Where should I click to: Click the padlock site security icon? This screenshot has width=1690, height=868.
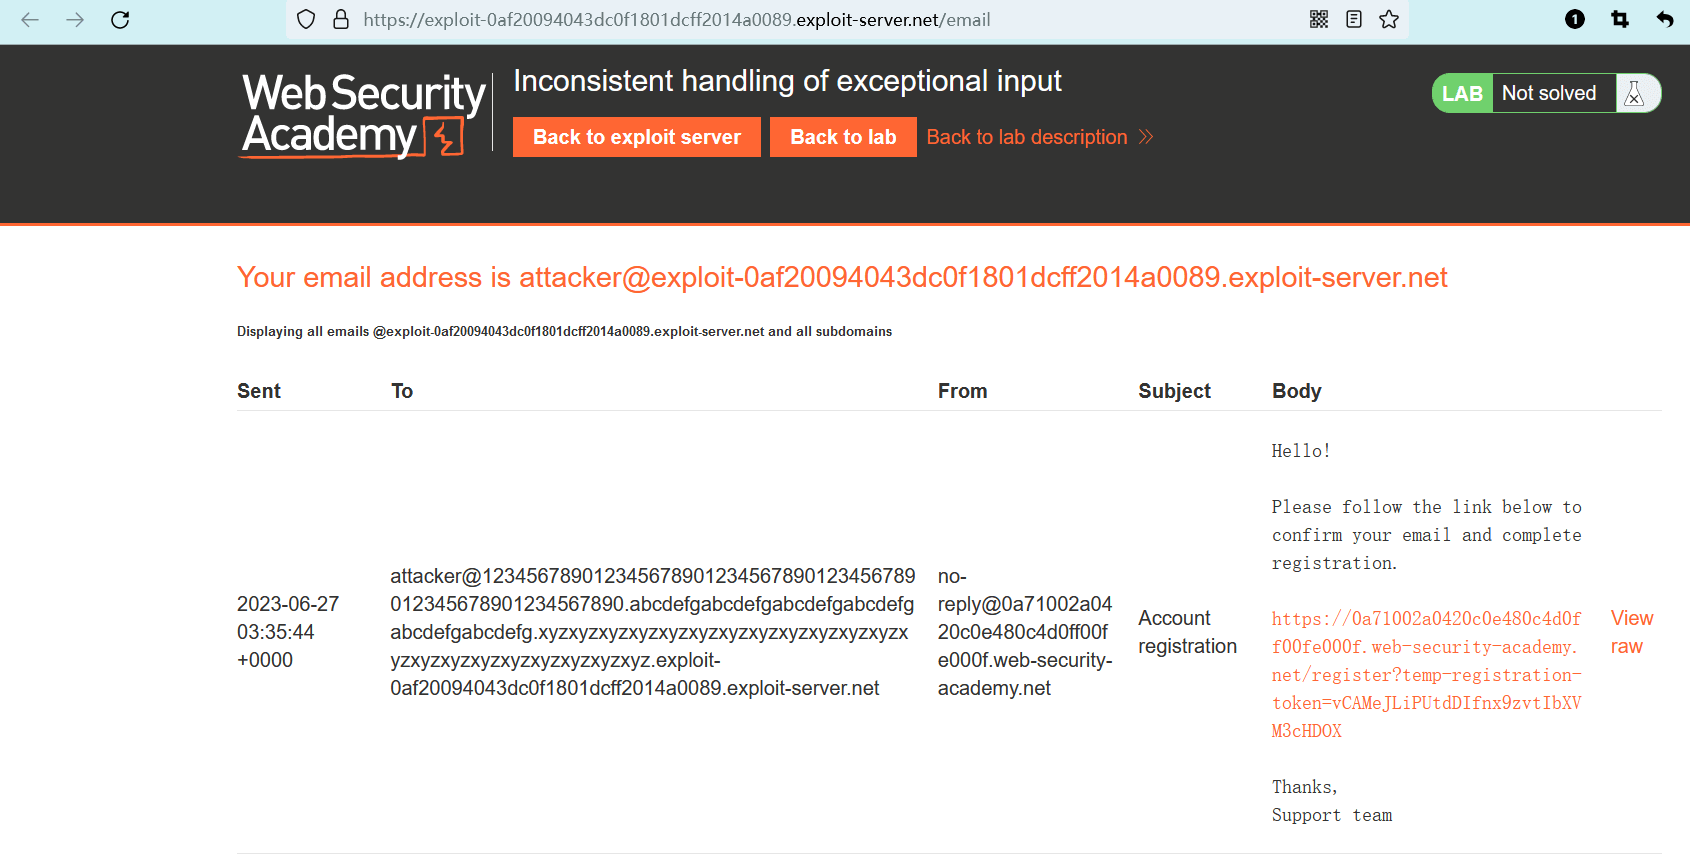(341, 20)
